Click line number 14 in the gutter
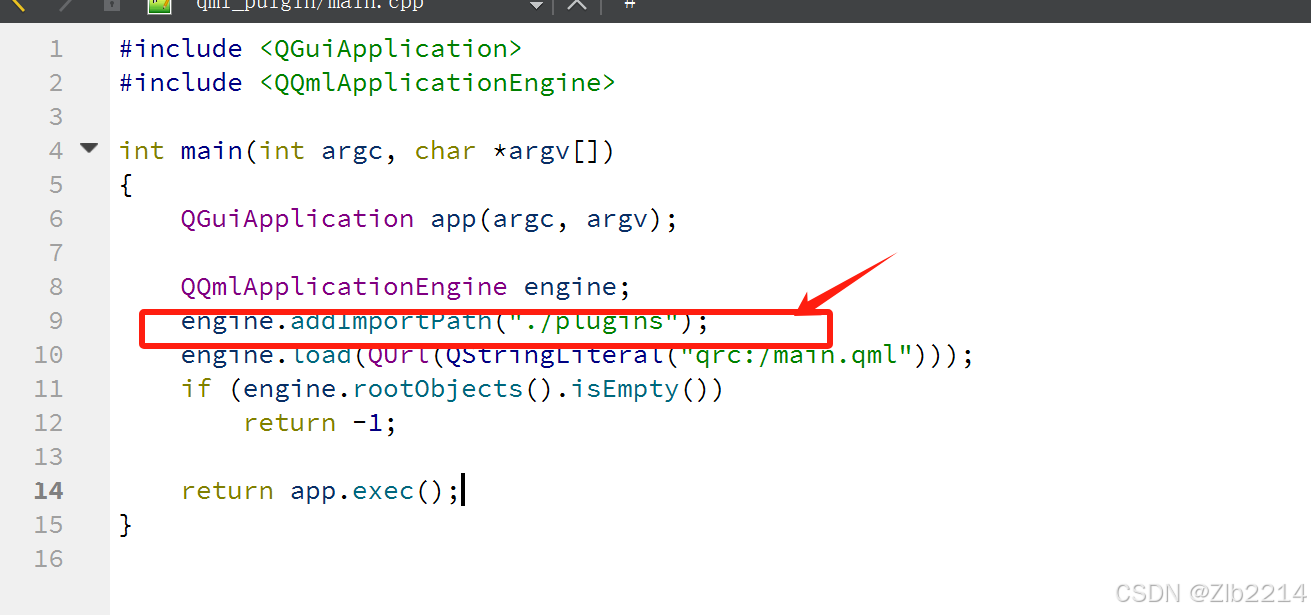The height and width of the screenshot is (615, 1311). point(48,490)
